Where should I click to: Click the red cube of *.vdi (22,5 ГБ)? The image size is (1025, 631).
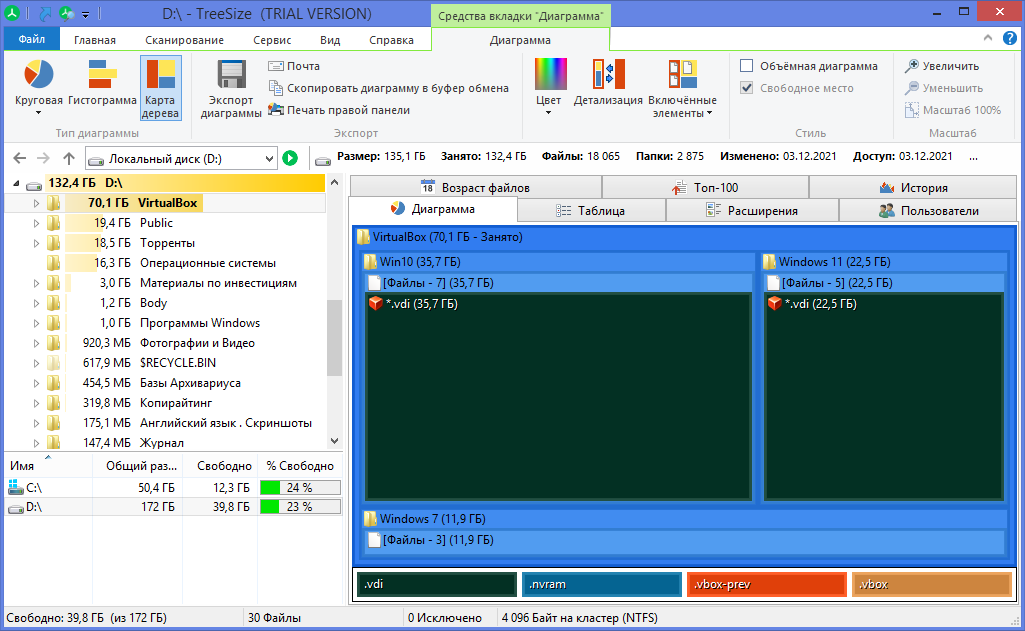coord(775,303)
